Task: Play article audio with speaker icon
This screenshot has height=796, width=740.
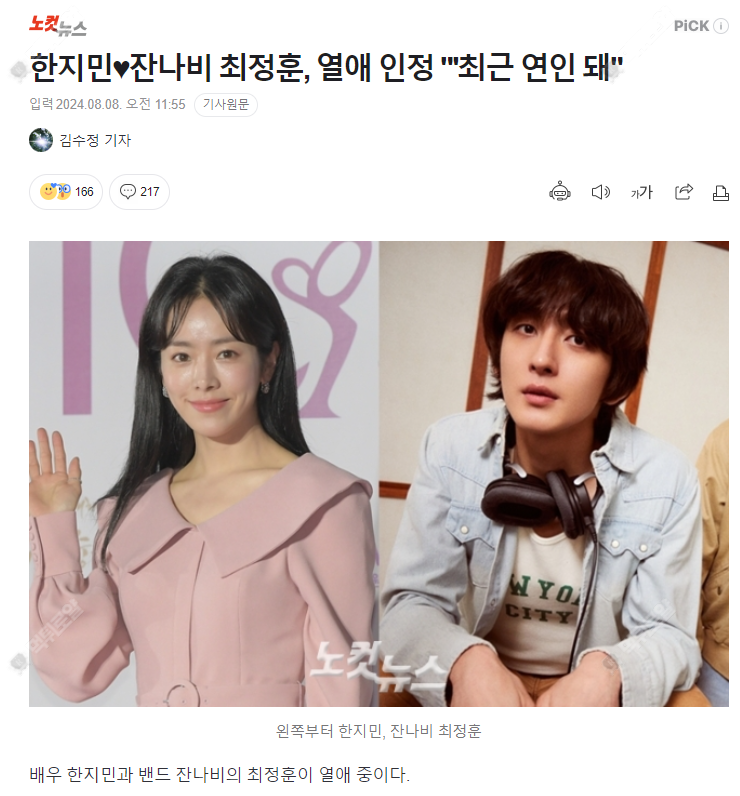Action: [x=601, y=192]
